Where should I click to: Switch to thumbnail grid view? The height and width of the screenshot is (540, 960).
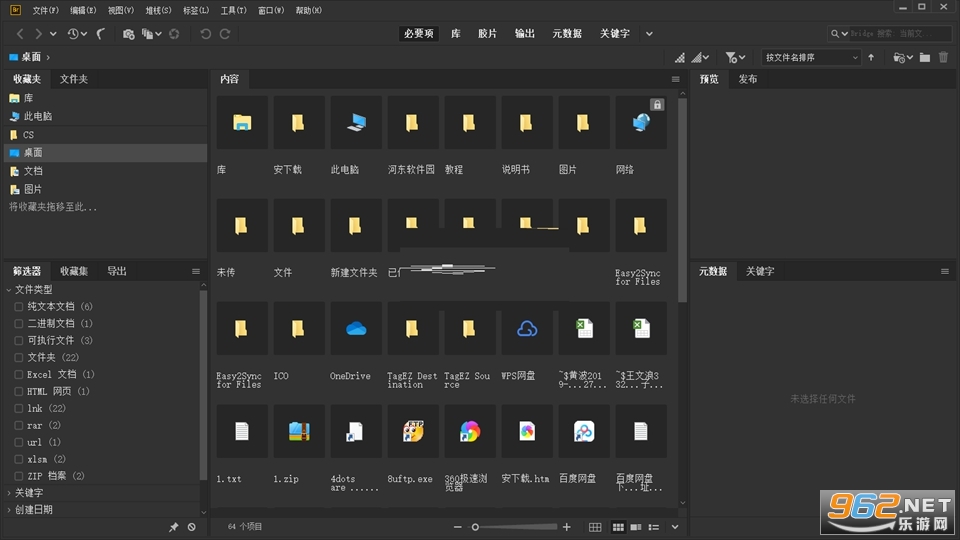coord(618,527)
